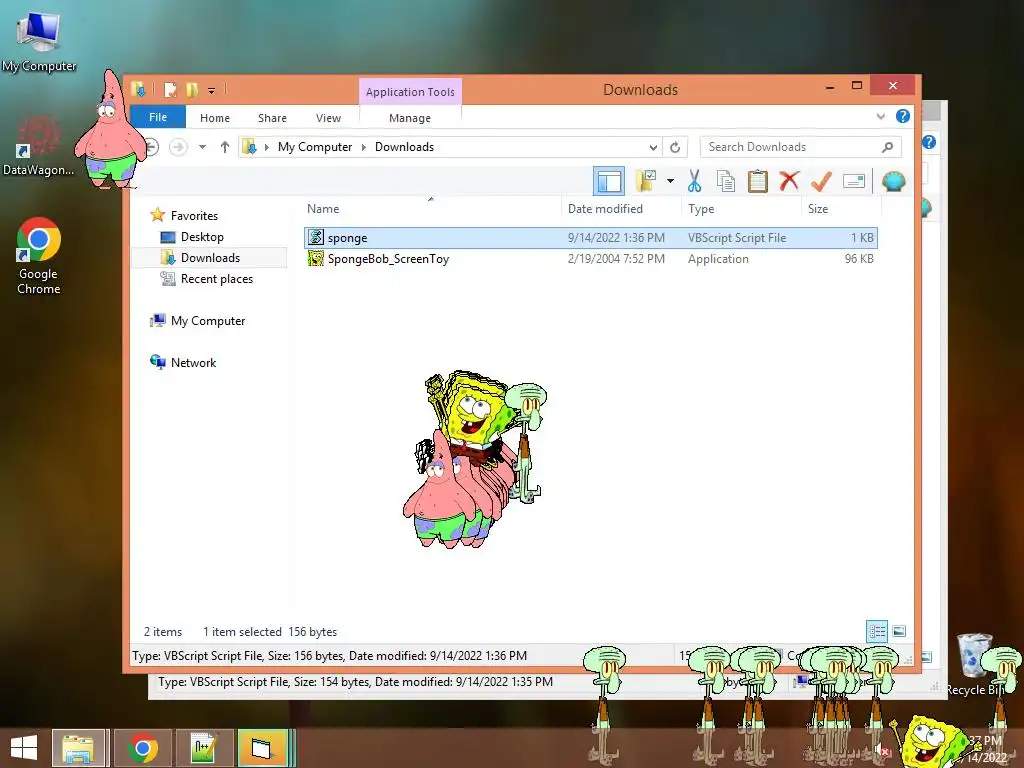Select Favorites in the navigation pane

194,216
